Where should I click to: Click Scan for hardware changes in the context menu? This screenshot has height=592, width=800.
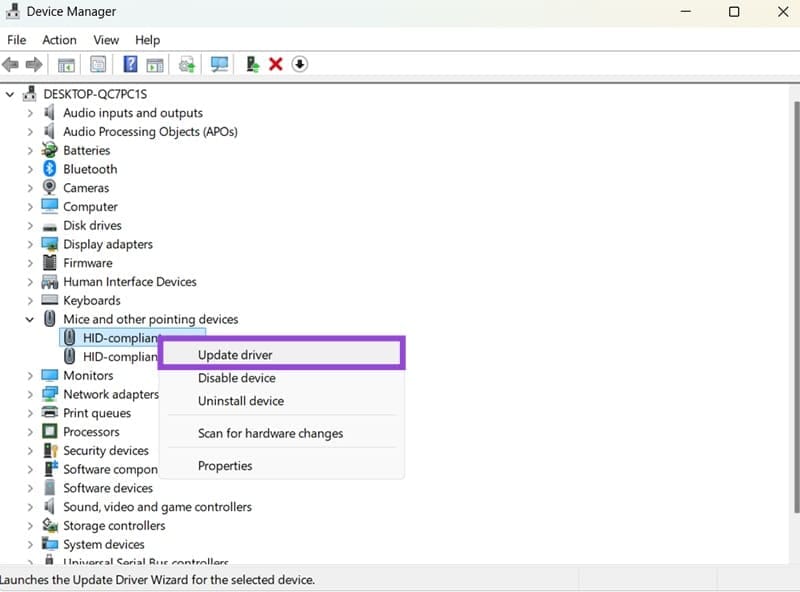(269, 433)
